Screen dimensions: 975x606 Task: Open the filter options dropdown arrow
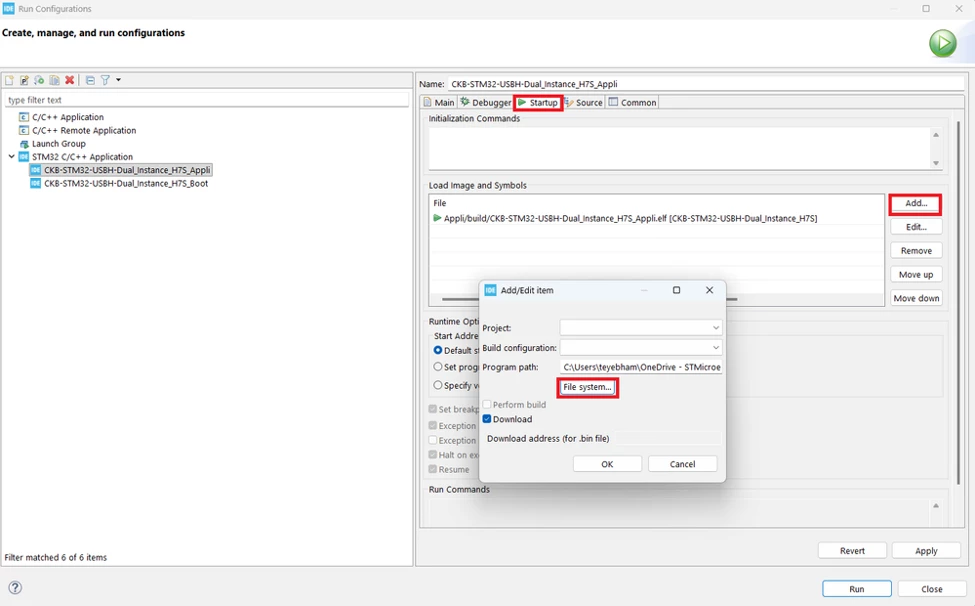point(118,80)
